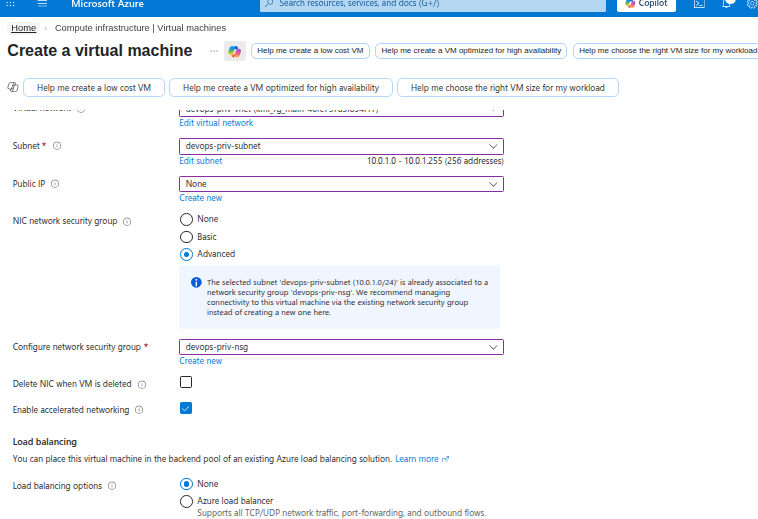Viewport: 758px width, 519px height.
Task: Click Edit virtual network link
Action: 216,123
